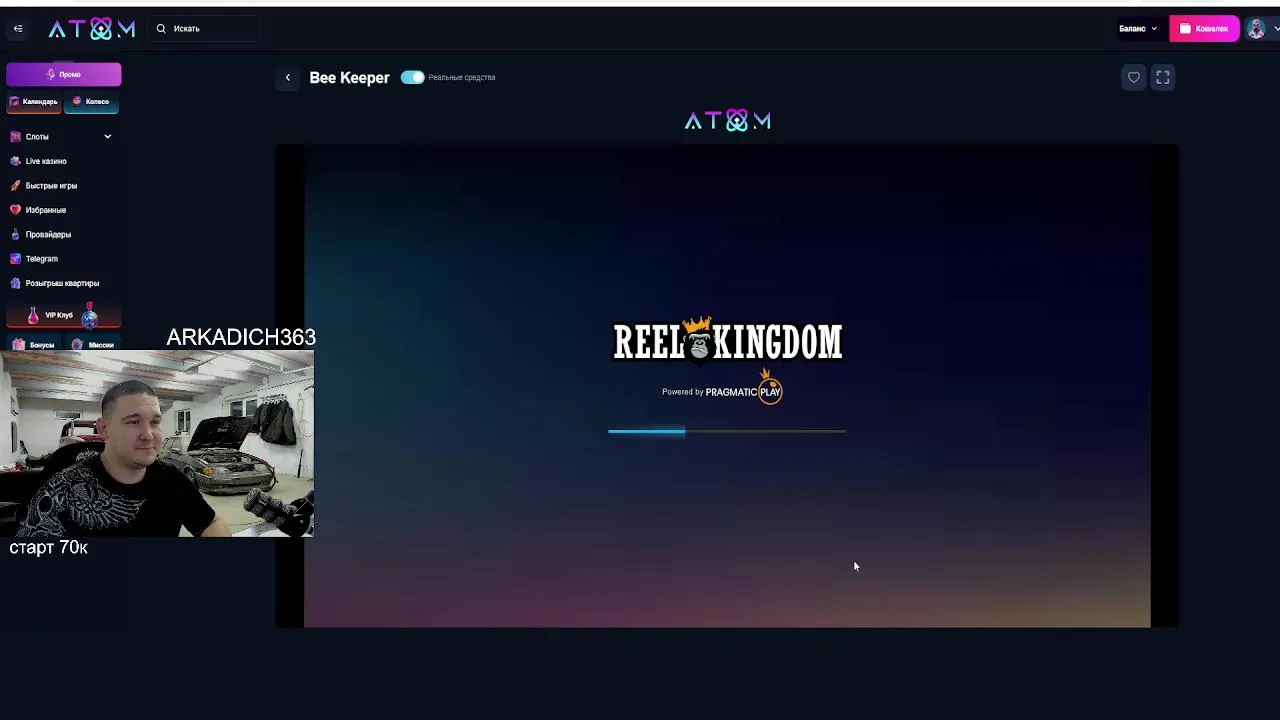Click the game loading progress bar
Screen dimensions: 1280x720
[727, 431]
